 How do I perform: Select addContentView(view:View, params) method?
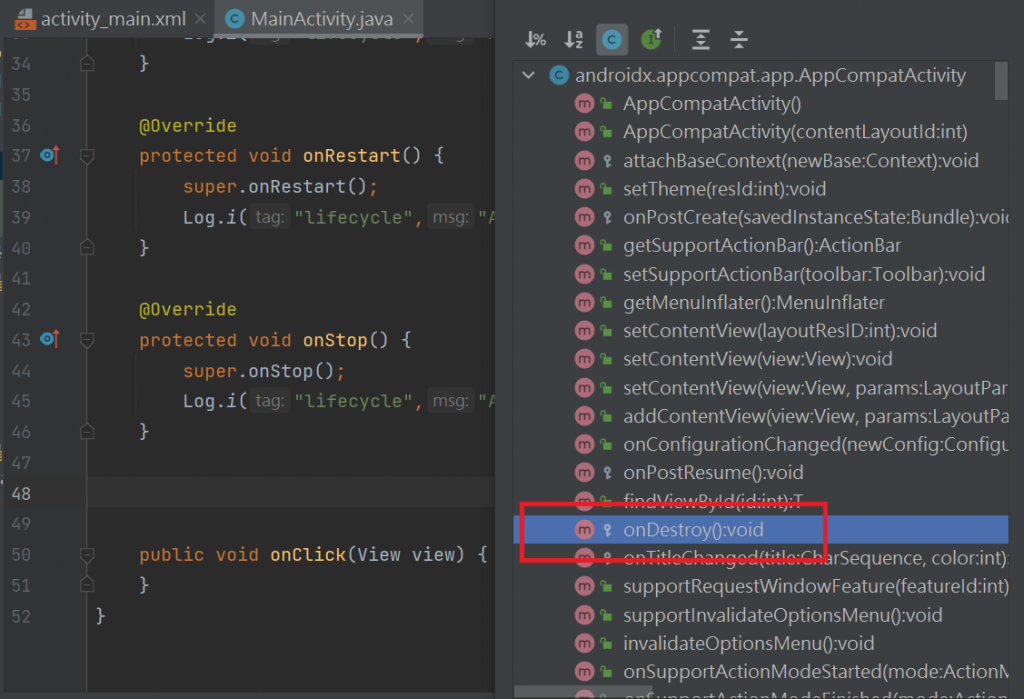[x=815, y=416]
